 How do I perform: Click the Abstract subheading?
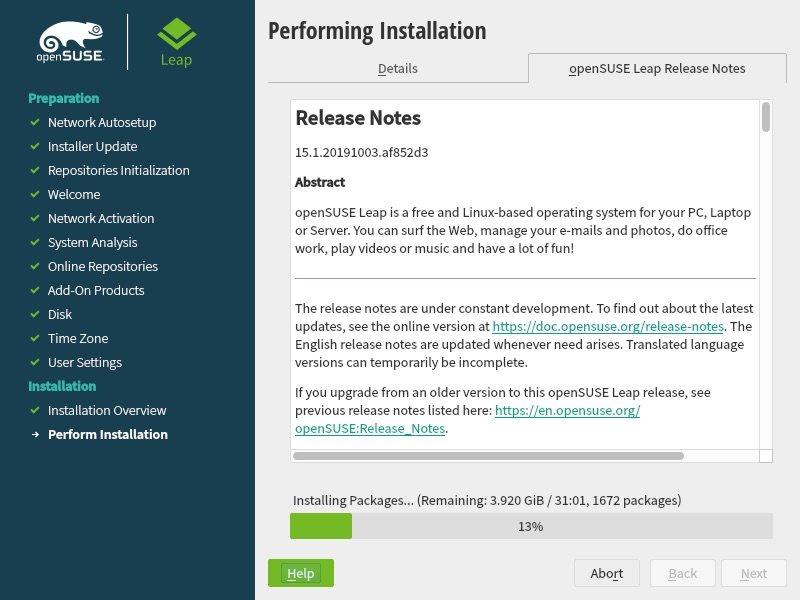click(320, 182)
